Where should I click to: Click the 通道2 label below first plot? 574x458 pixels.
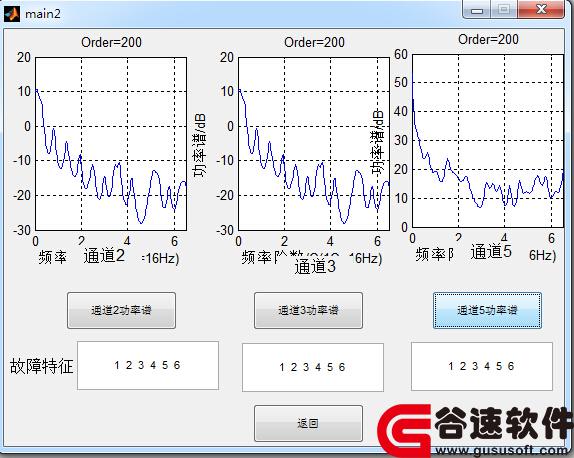click(104, 255)
